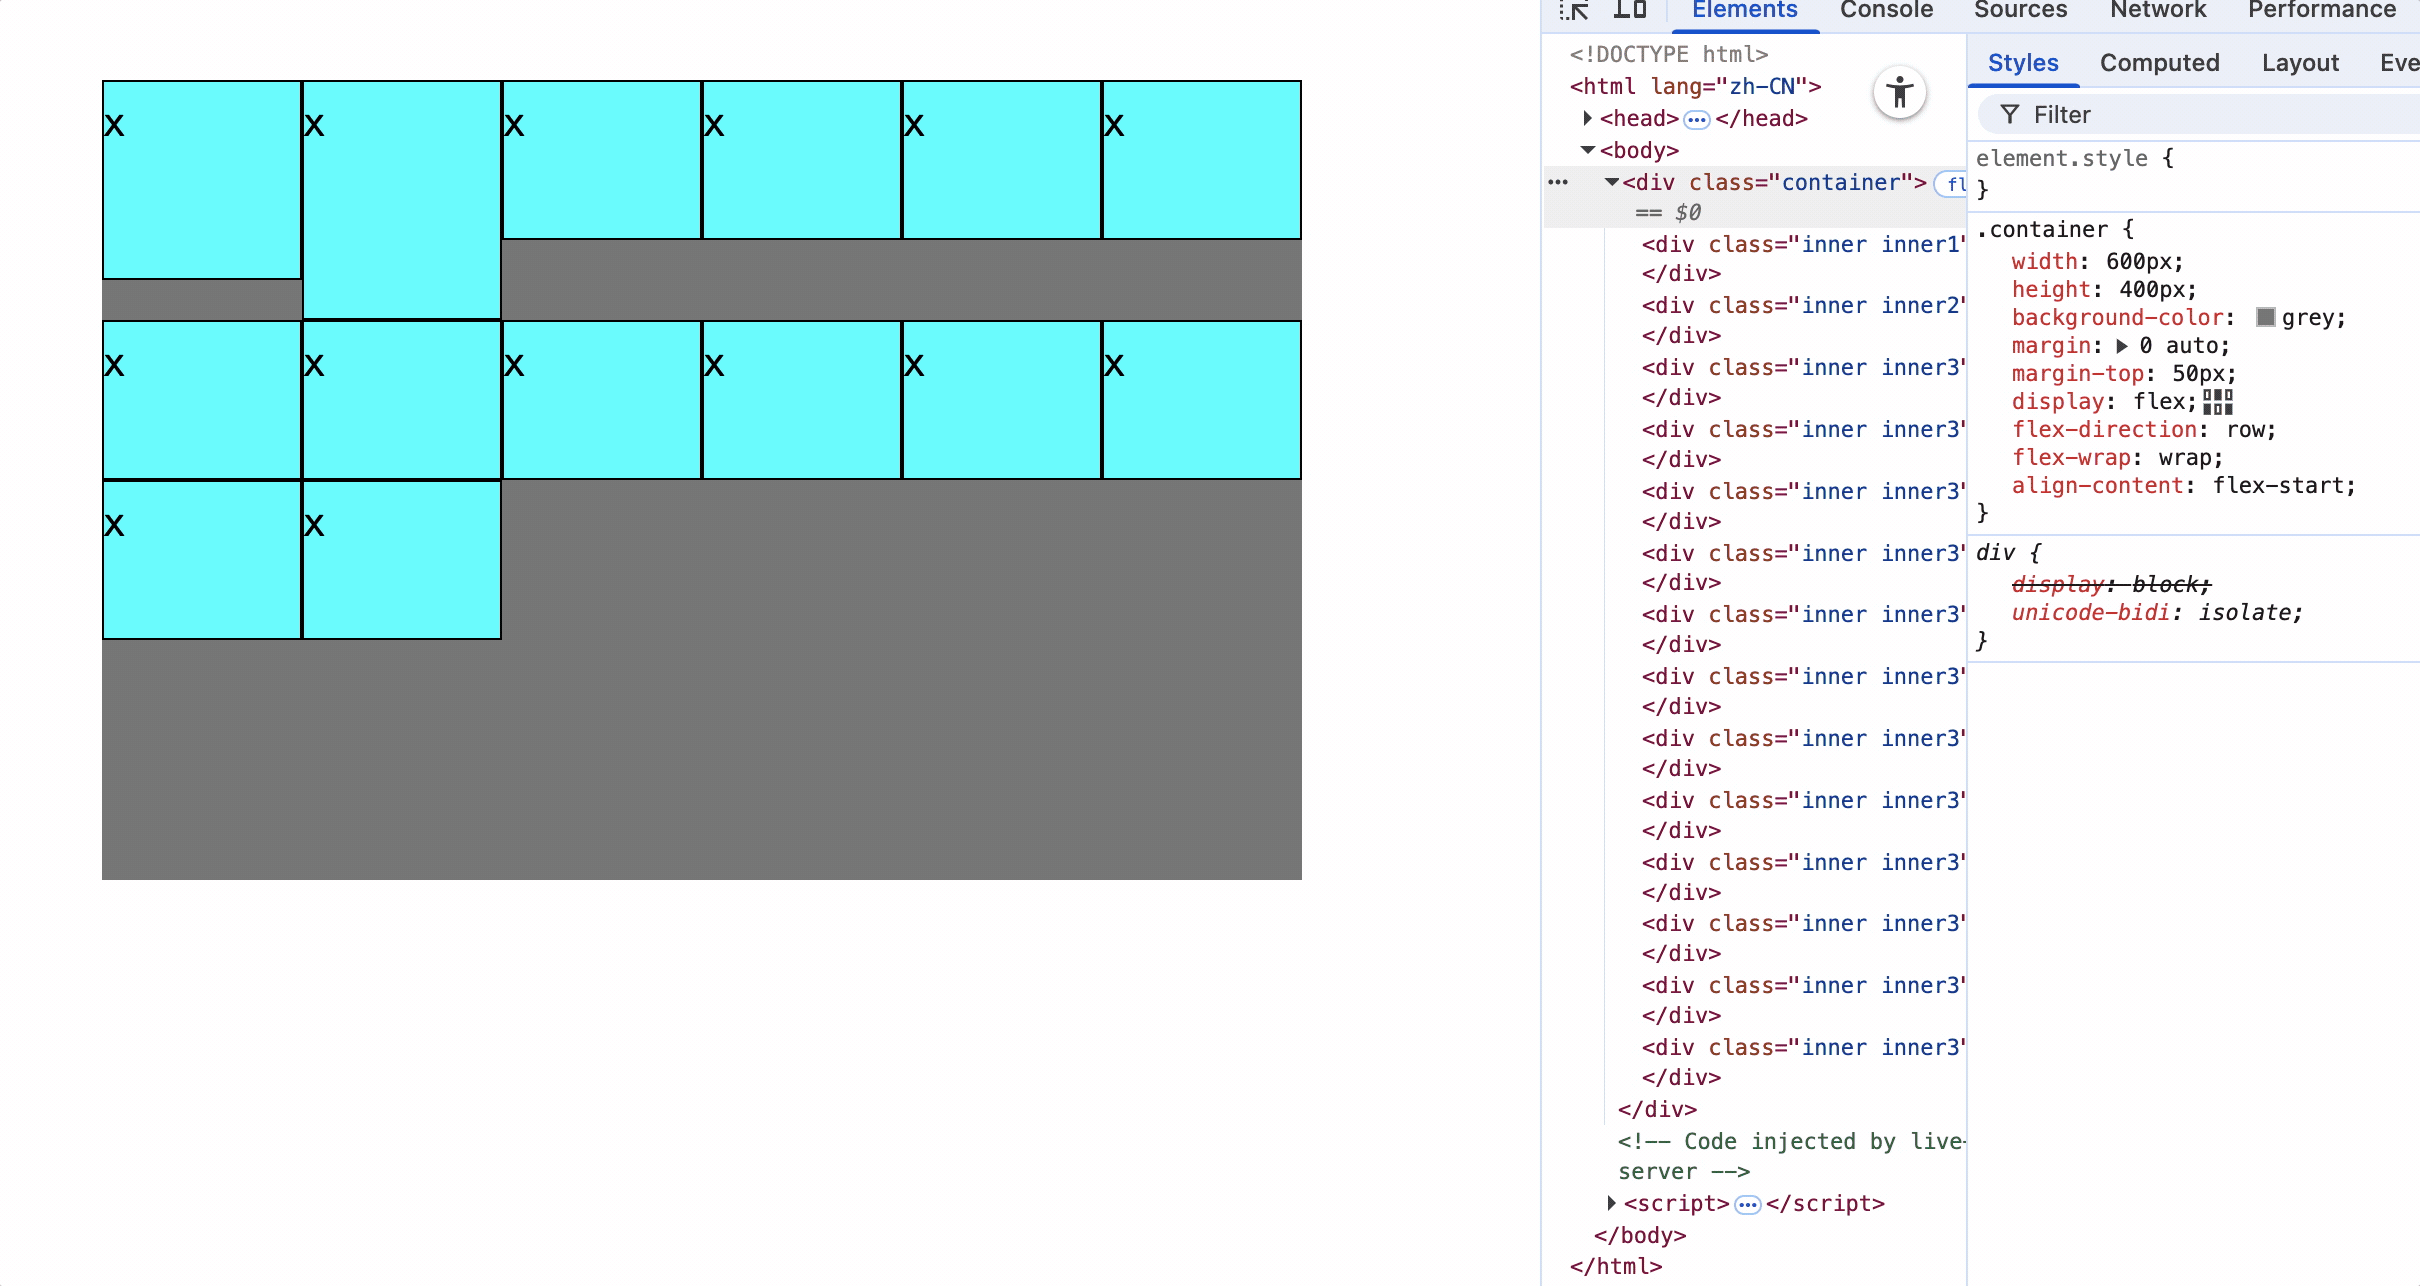Click the ellipsis badge inside head tag
This screenshot has width=2420, height=1286.
(x=1696, y=120)
